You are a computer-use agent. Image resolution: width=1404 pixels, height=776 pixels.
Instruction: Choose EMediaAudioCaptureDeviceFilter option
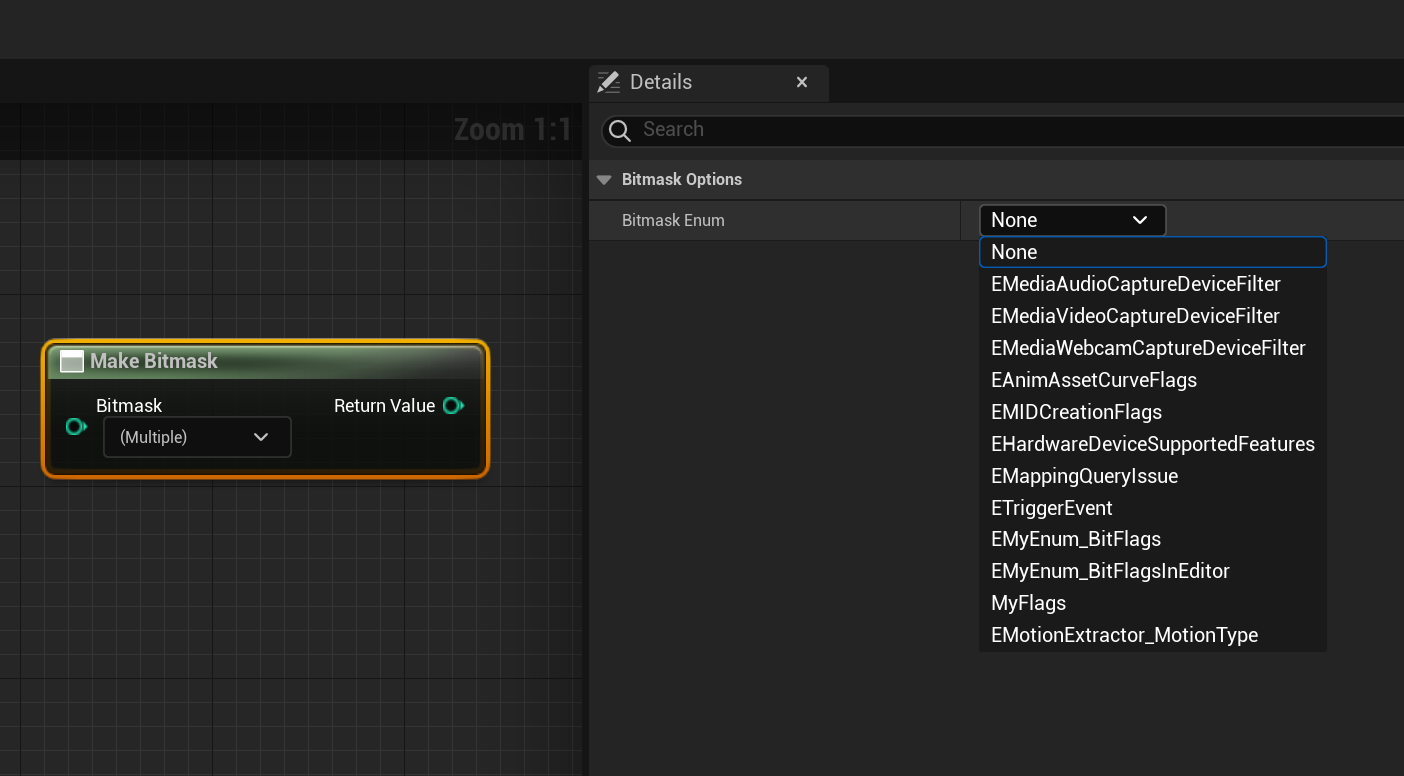pyautogui.click(x=1135, y=284)
